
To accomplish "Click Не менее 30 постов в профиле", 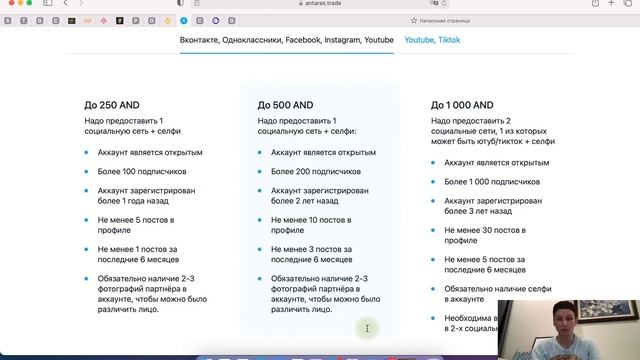I will [485, 235].
